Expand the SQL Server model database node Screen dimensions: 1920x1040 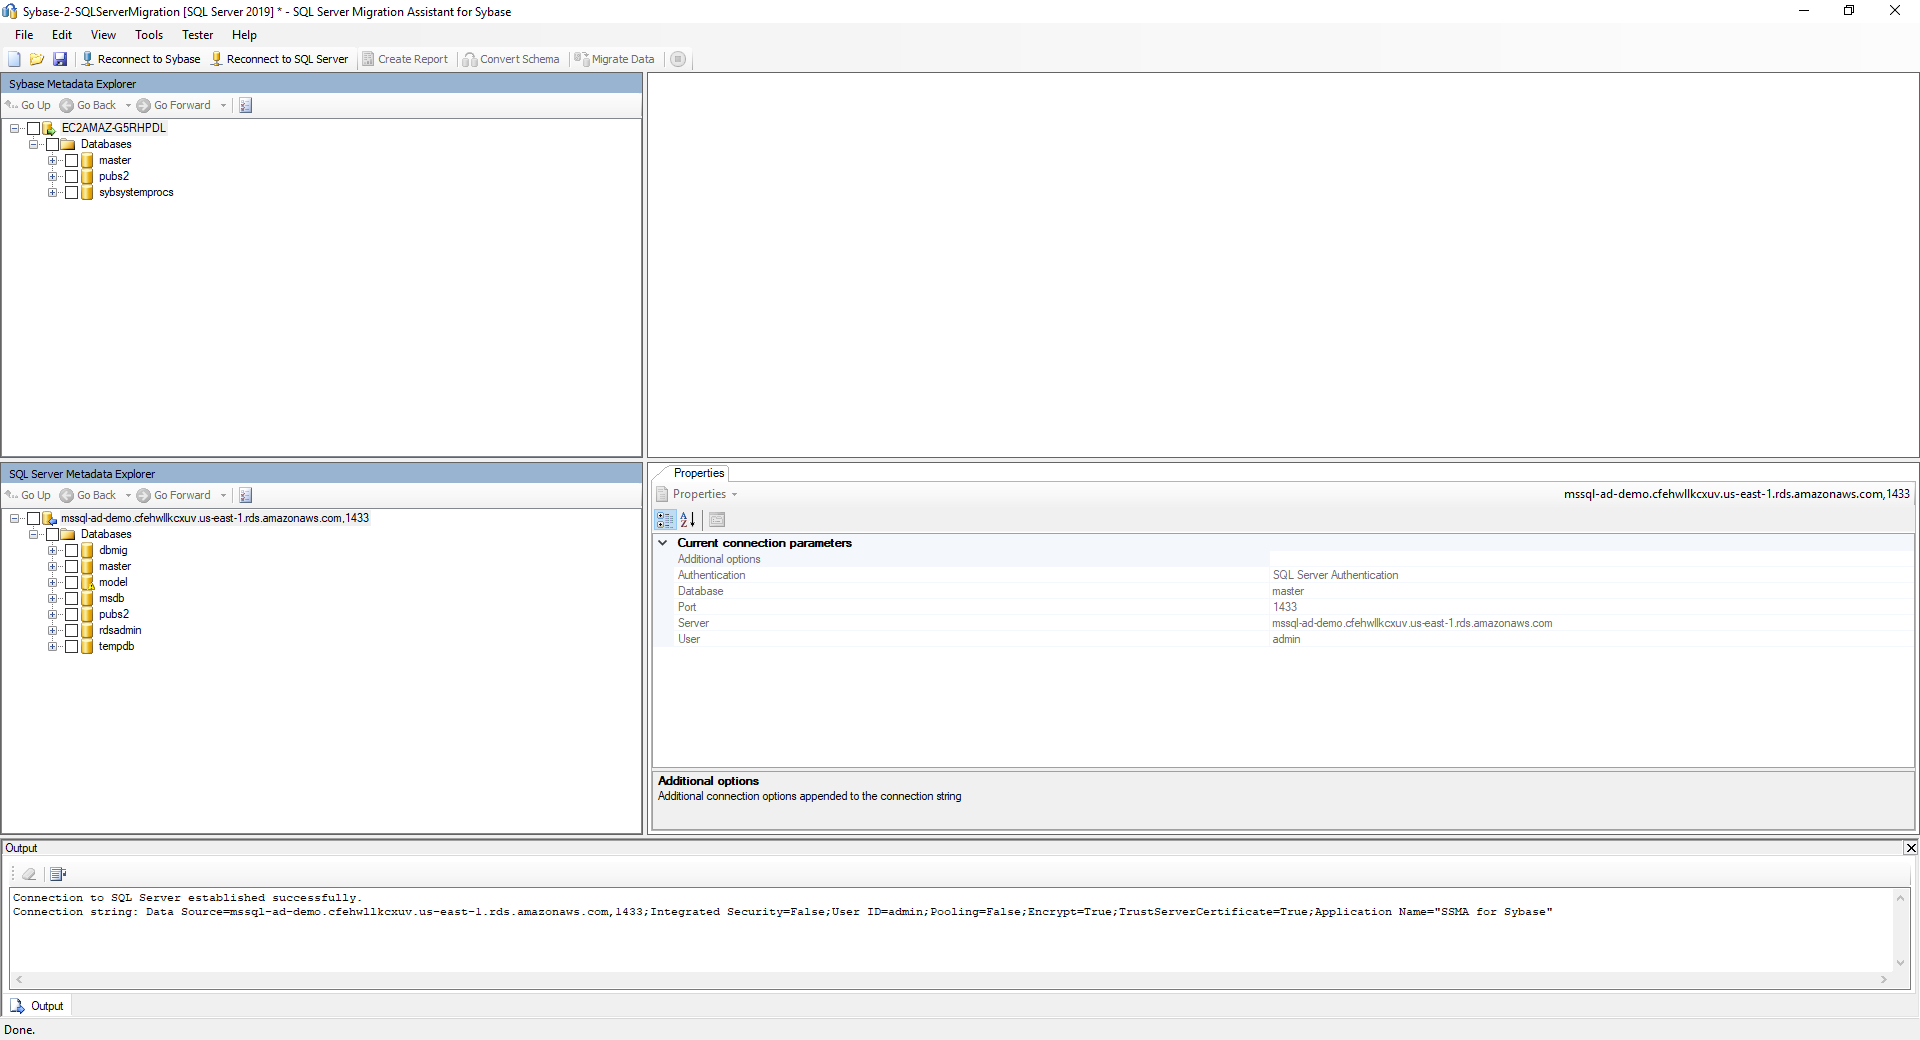[52, 582]
